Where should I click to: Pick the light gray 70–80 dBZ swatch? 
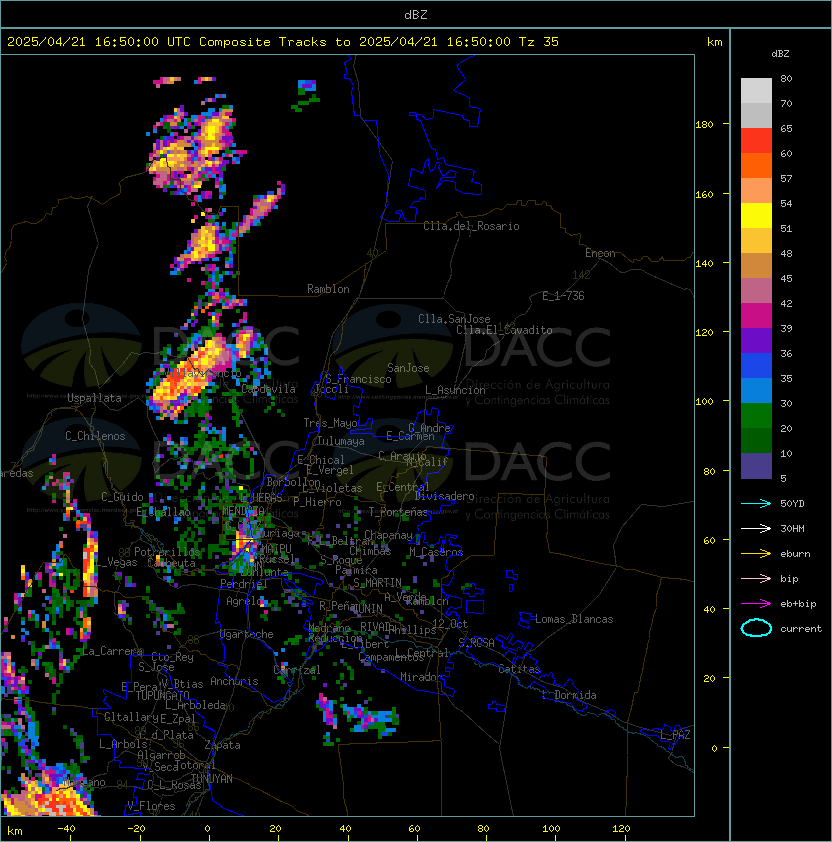(x=756, y=91)
